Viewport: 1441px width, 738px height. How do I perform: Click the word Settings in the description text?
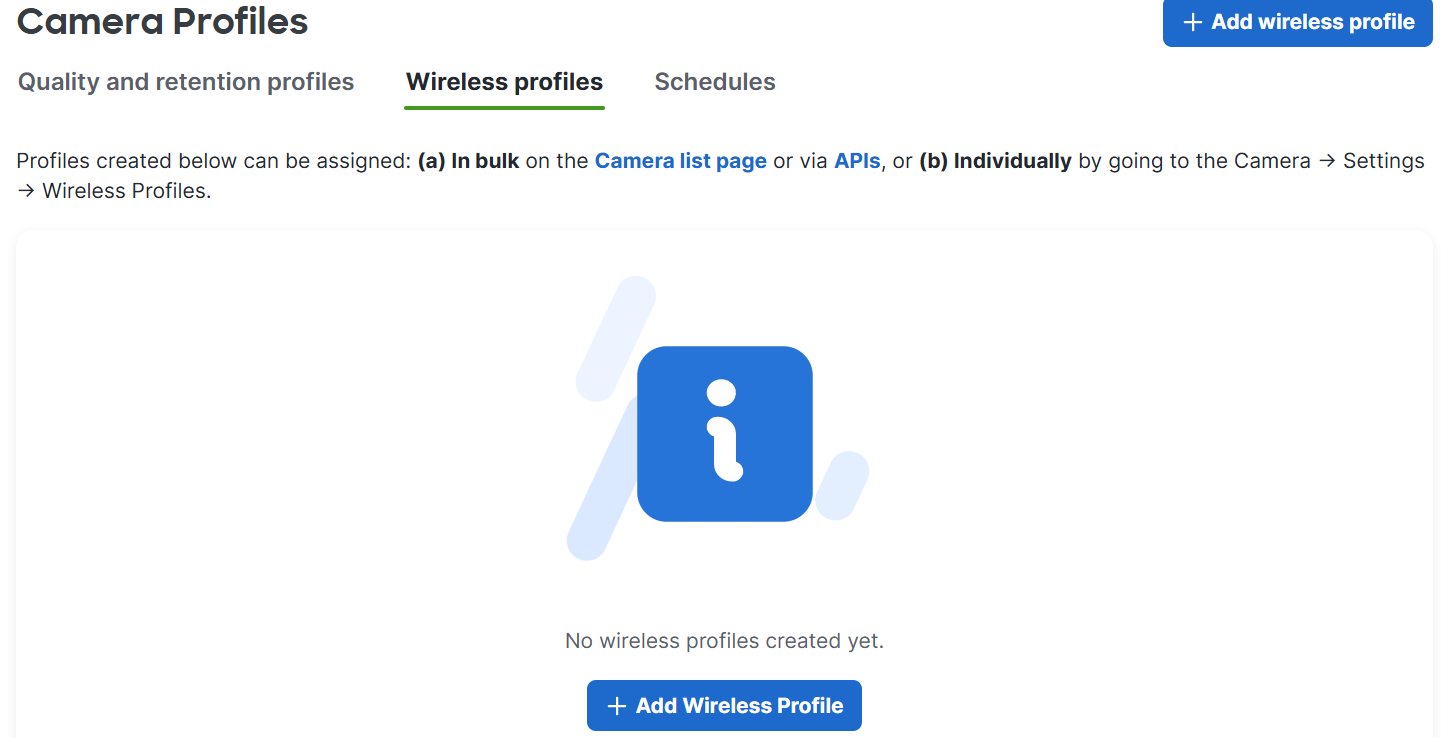(x=1384, y=161)
